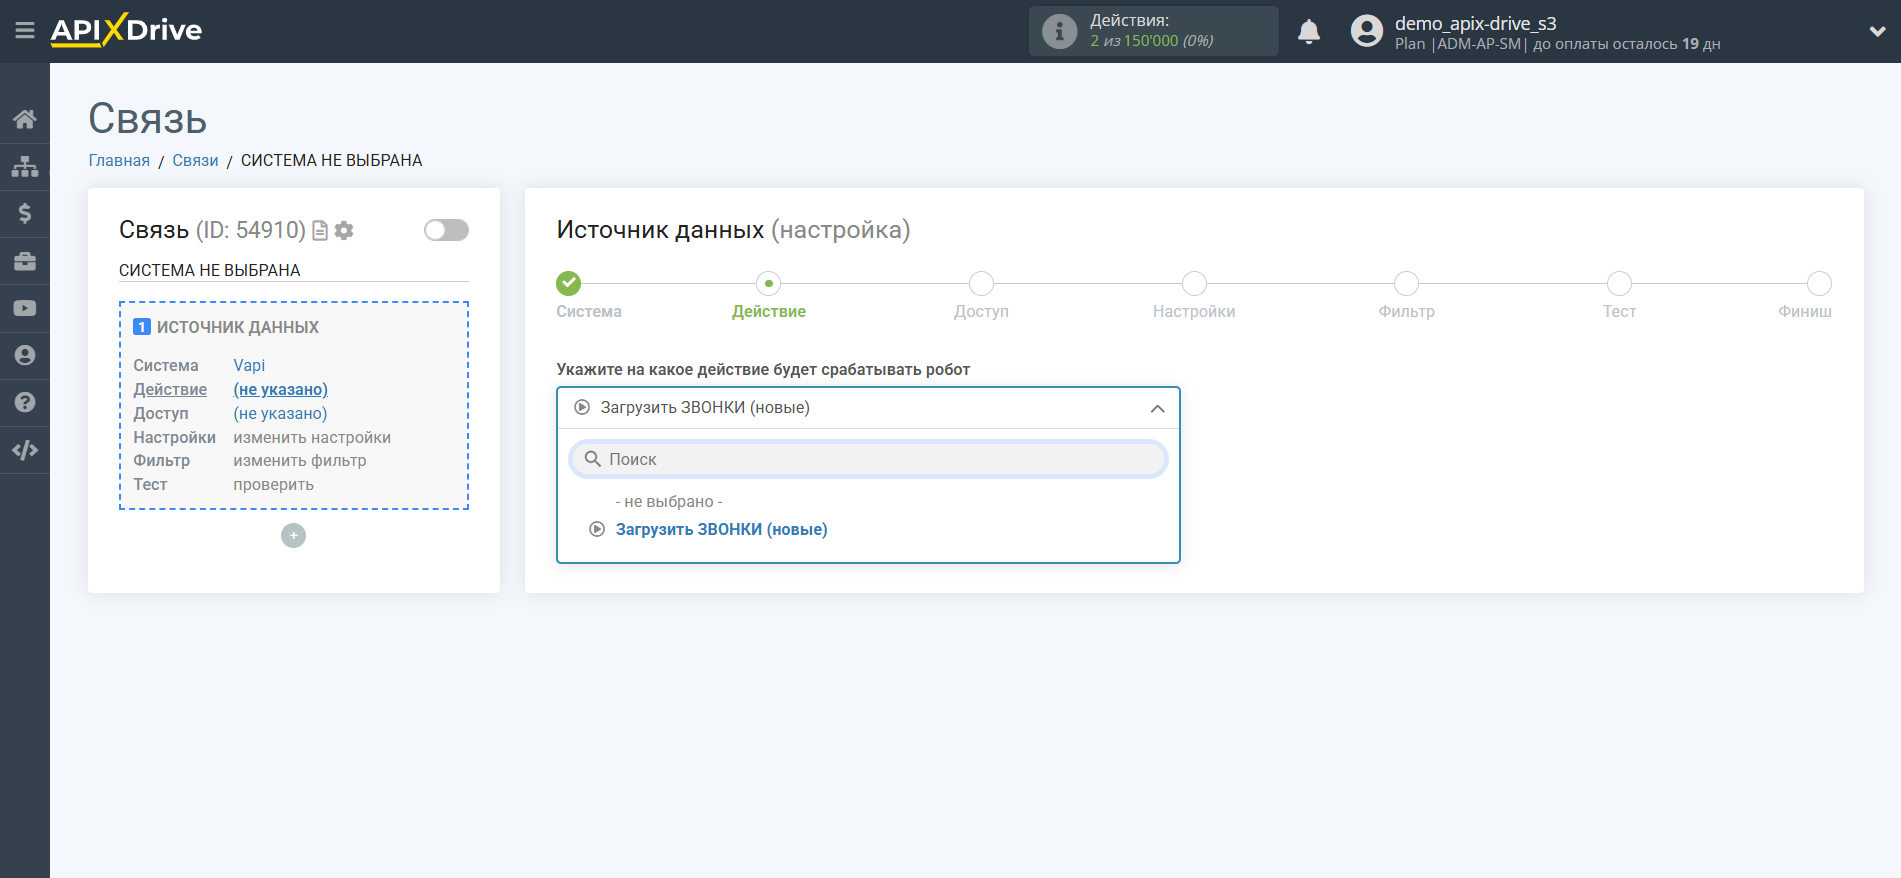Image resolution: width=1901 pixels, height=878 pixels.
Task: Open the 'Связи' breadcrumb link
Action: click(x=195, y=160)
